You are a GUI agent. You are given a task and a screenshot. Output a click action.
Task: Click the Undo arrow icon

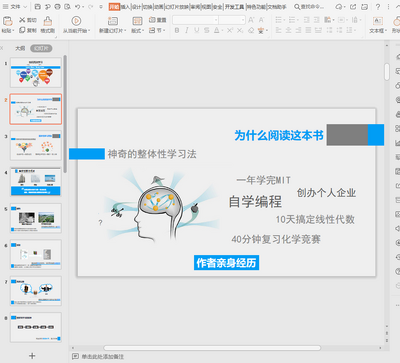[78, 7]
